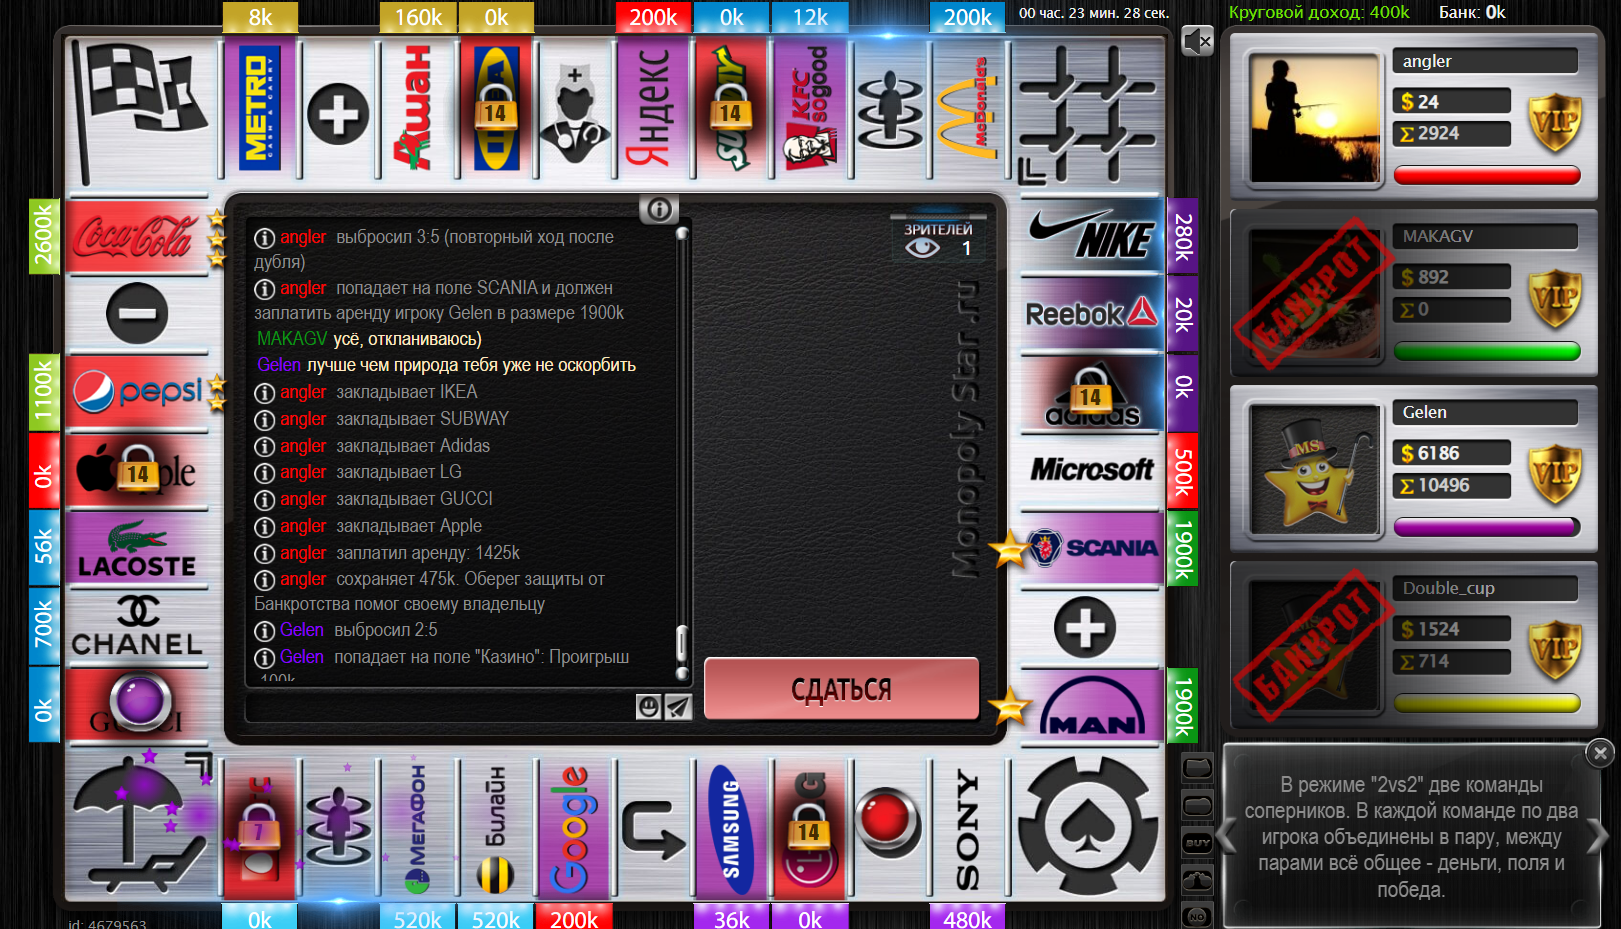This screenshot has width=1621, height=929.
Task: Select the McDonald's property field
Action: click(x=967, y=108)
